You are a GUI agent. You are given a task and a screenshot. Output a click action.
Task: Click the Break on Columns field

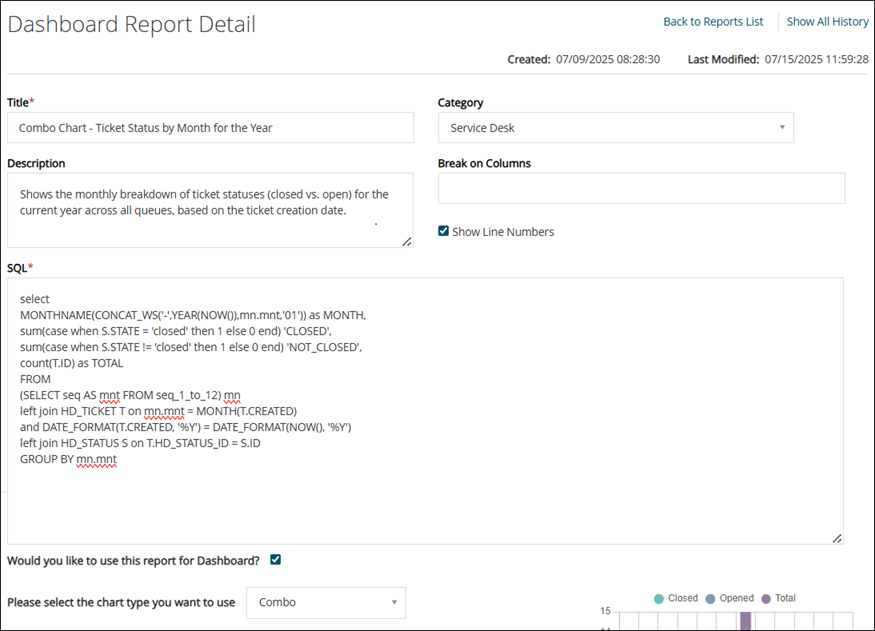pyautogui.click(x=641, y=188)
